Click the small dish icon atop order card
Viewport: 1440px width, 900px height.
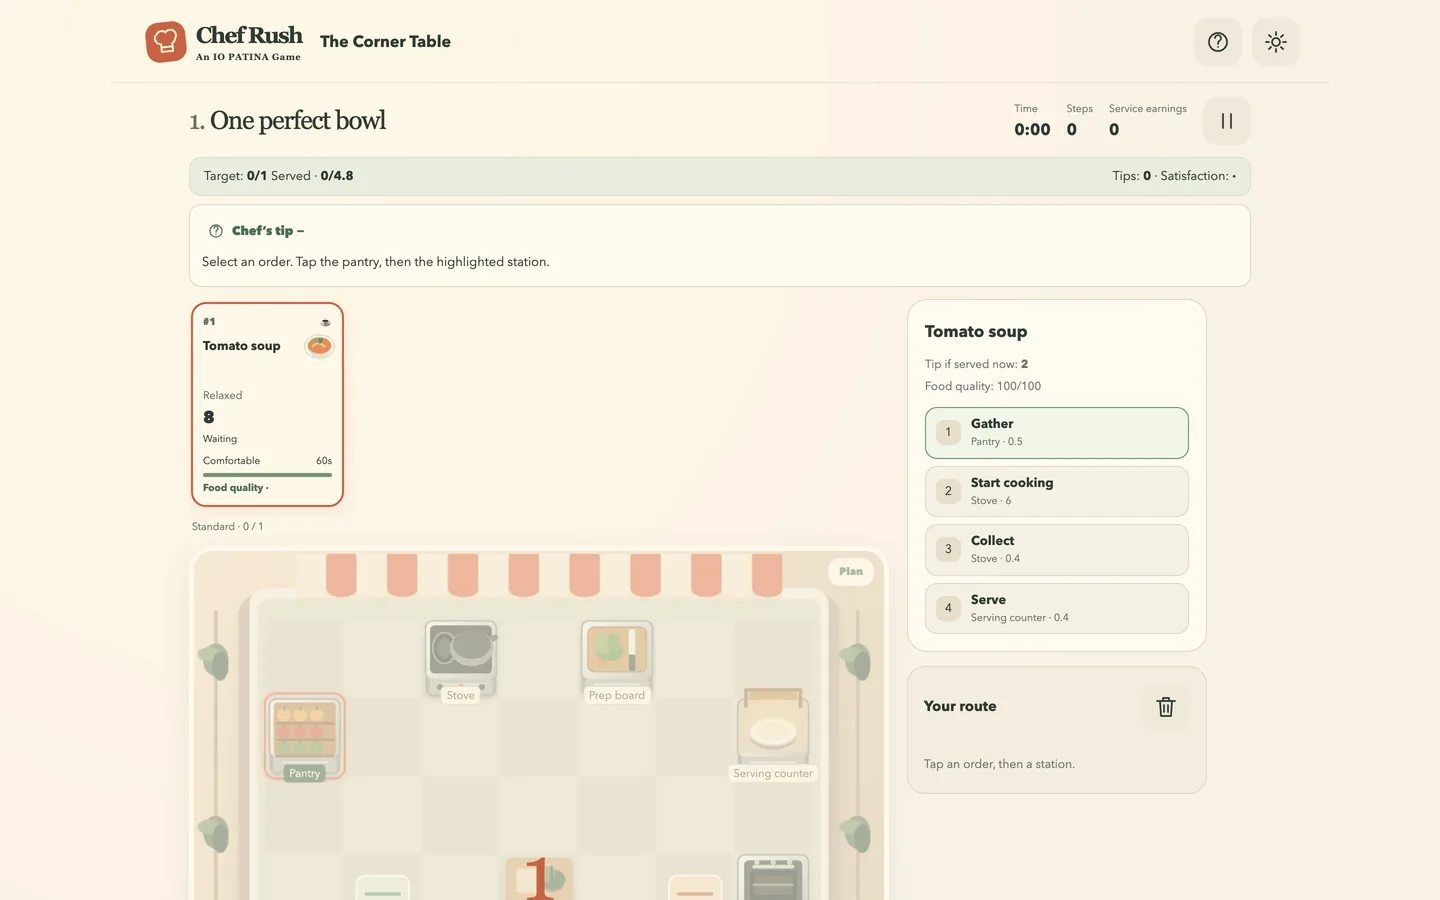(325, 322)
